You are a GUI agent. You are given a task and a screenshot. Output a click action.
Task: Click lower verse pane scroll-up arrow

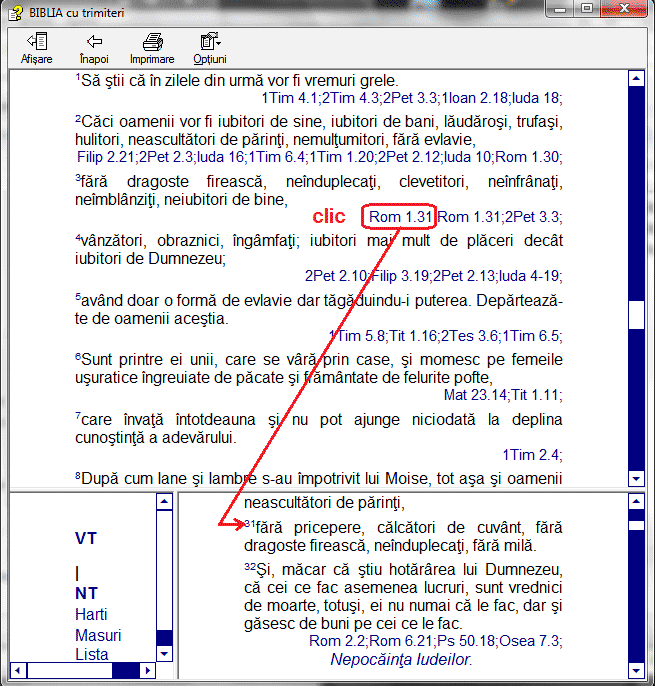[636, 501]
